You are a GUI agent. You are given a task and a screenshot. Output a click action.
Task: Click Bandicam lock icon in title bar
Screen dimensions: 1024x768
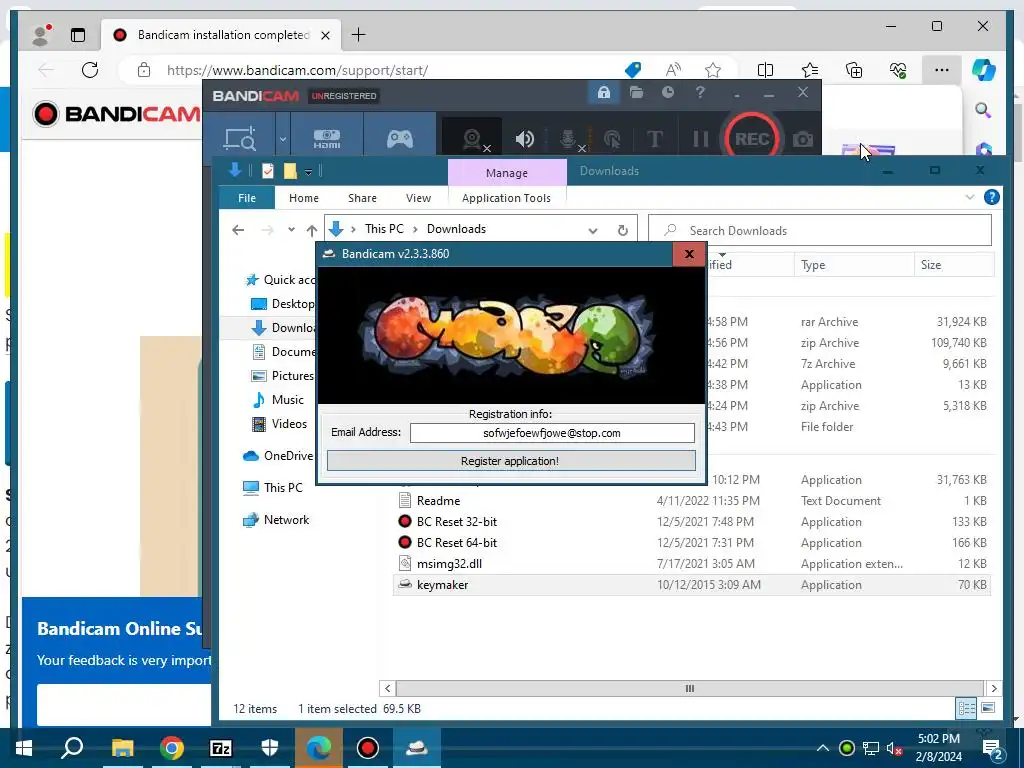(603, 92)
